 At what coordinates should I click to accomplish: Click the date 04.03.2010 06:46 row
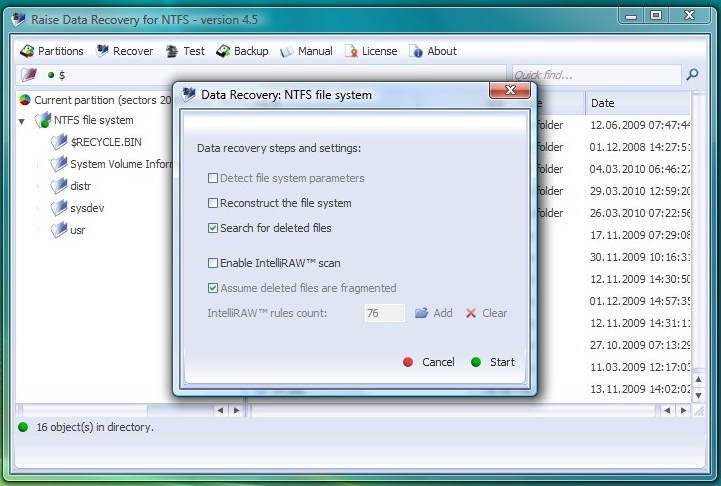click(x=640, y=169)
